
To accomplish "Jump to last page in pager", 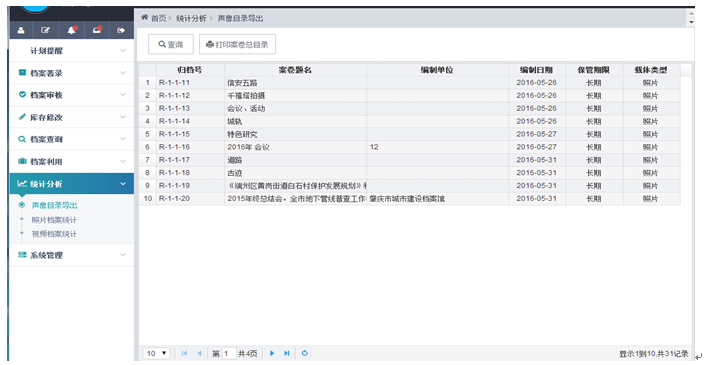I will (286, 353).
